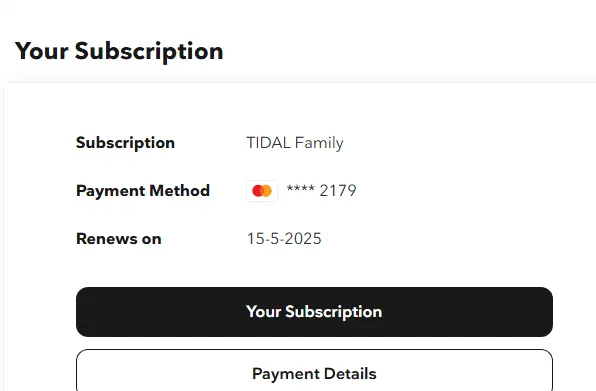Click the four asterisks masking the card

[300, 188]
